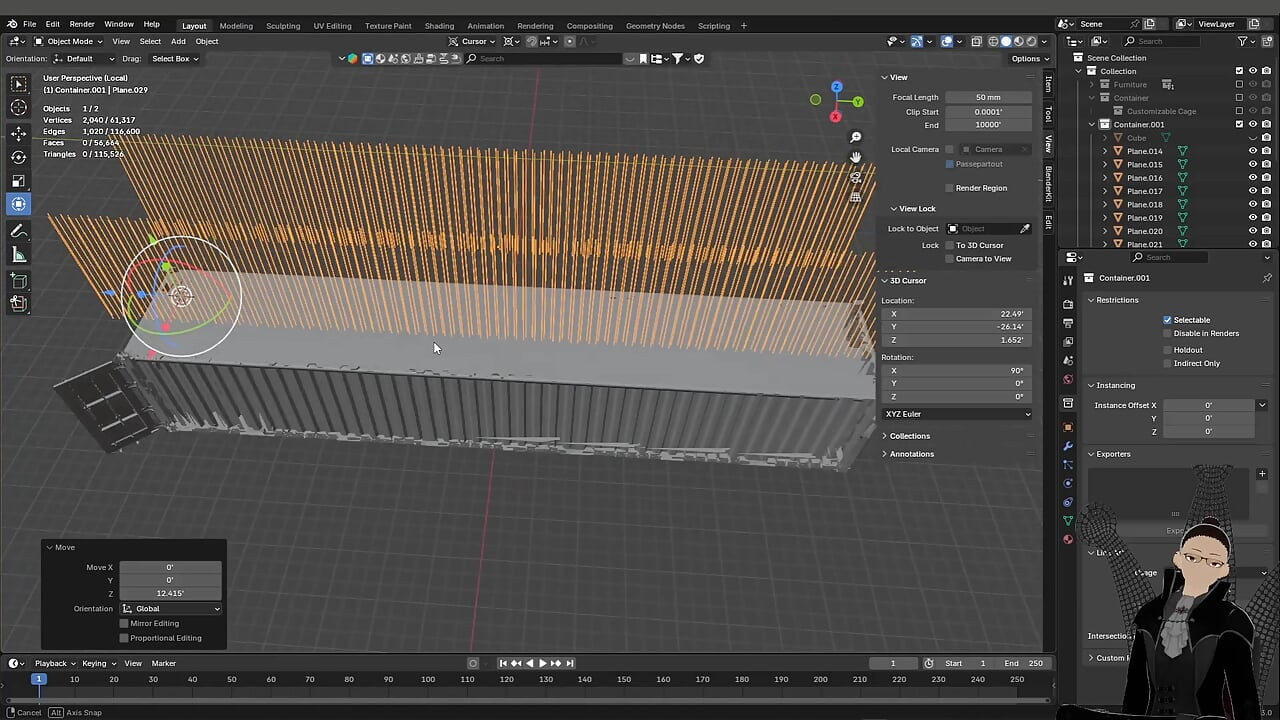Switch to the Modeling workspace tab
1280x720 pixels.
pyautogui.click(x=236, y=25)
